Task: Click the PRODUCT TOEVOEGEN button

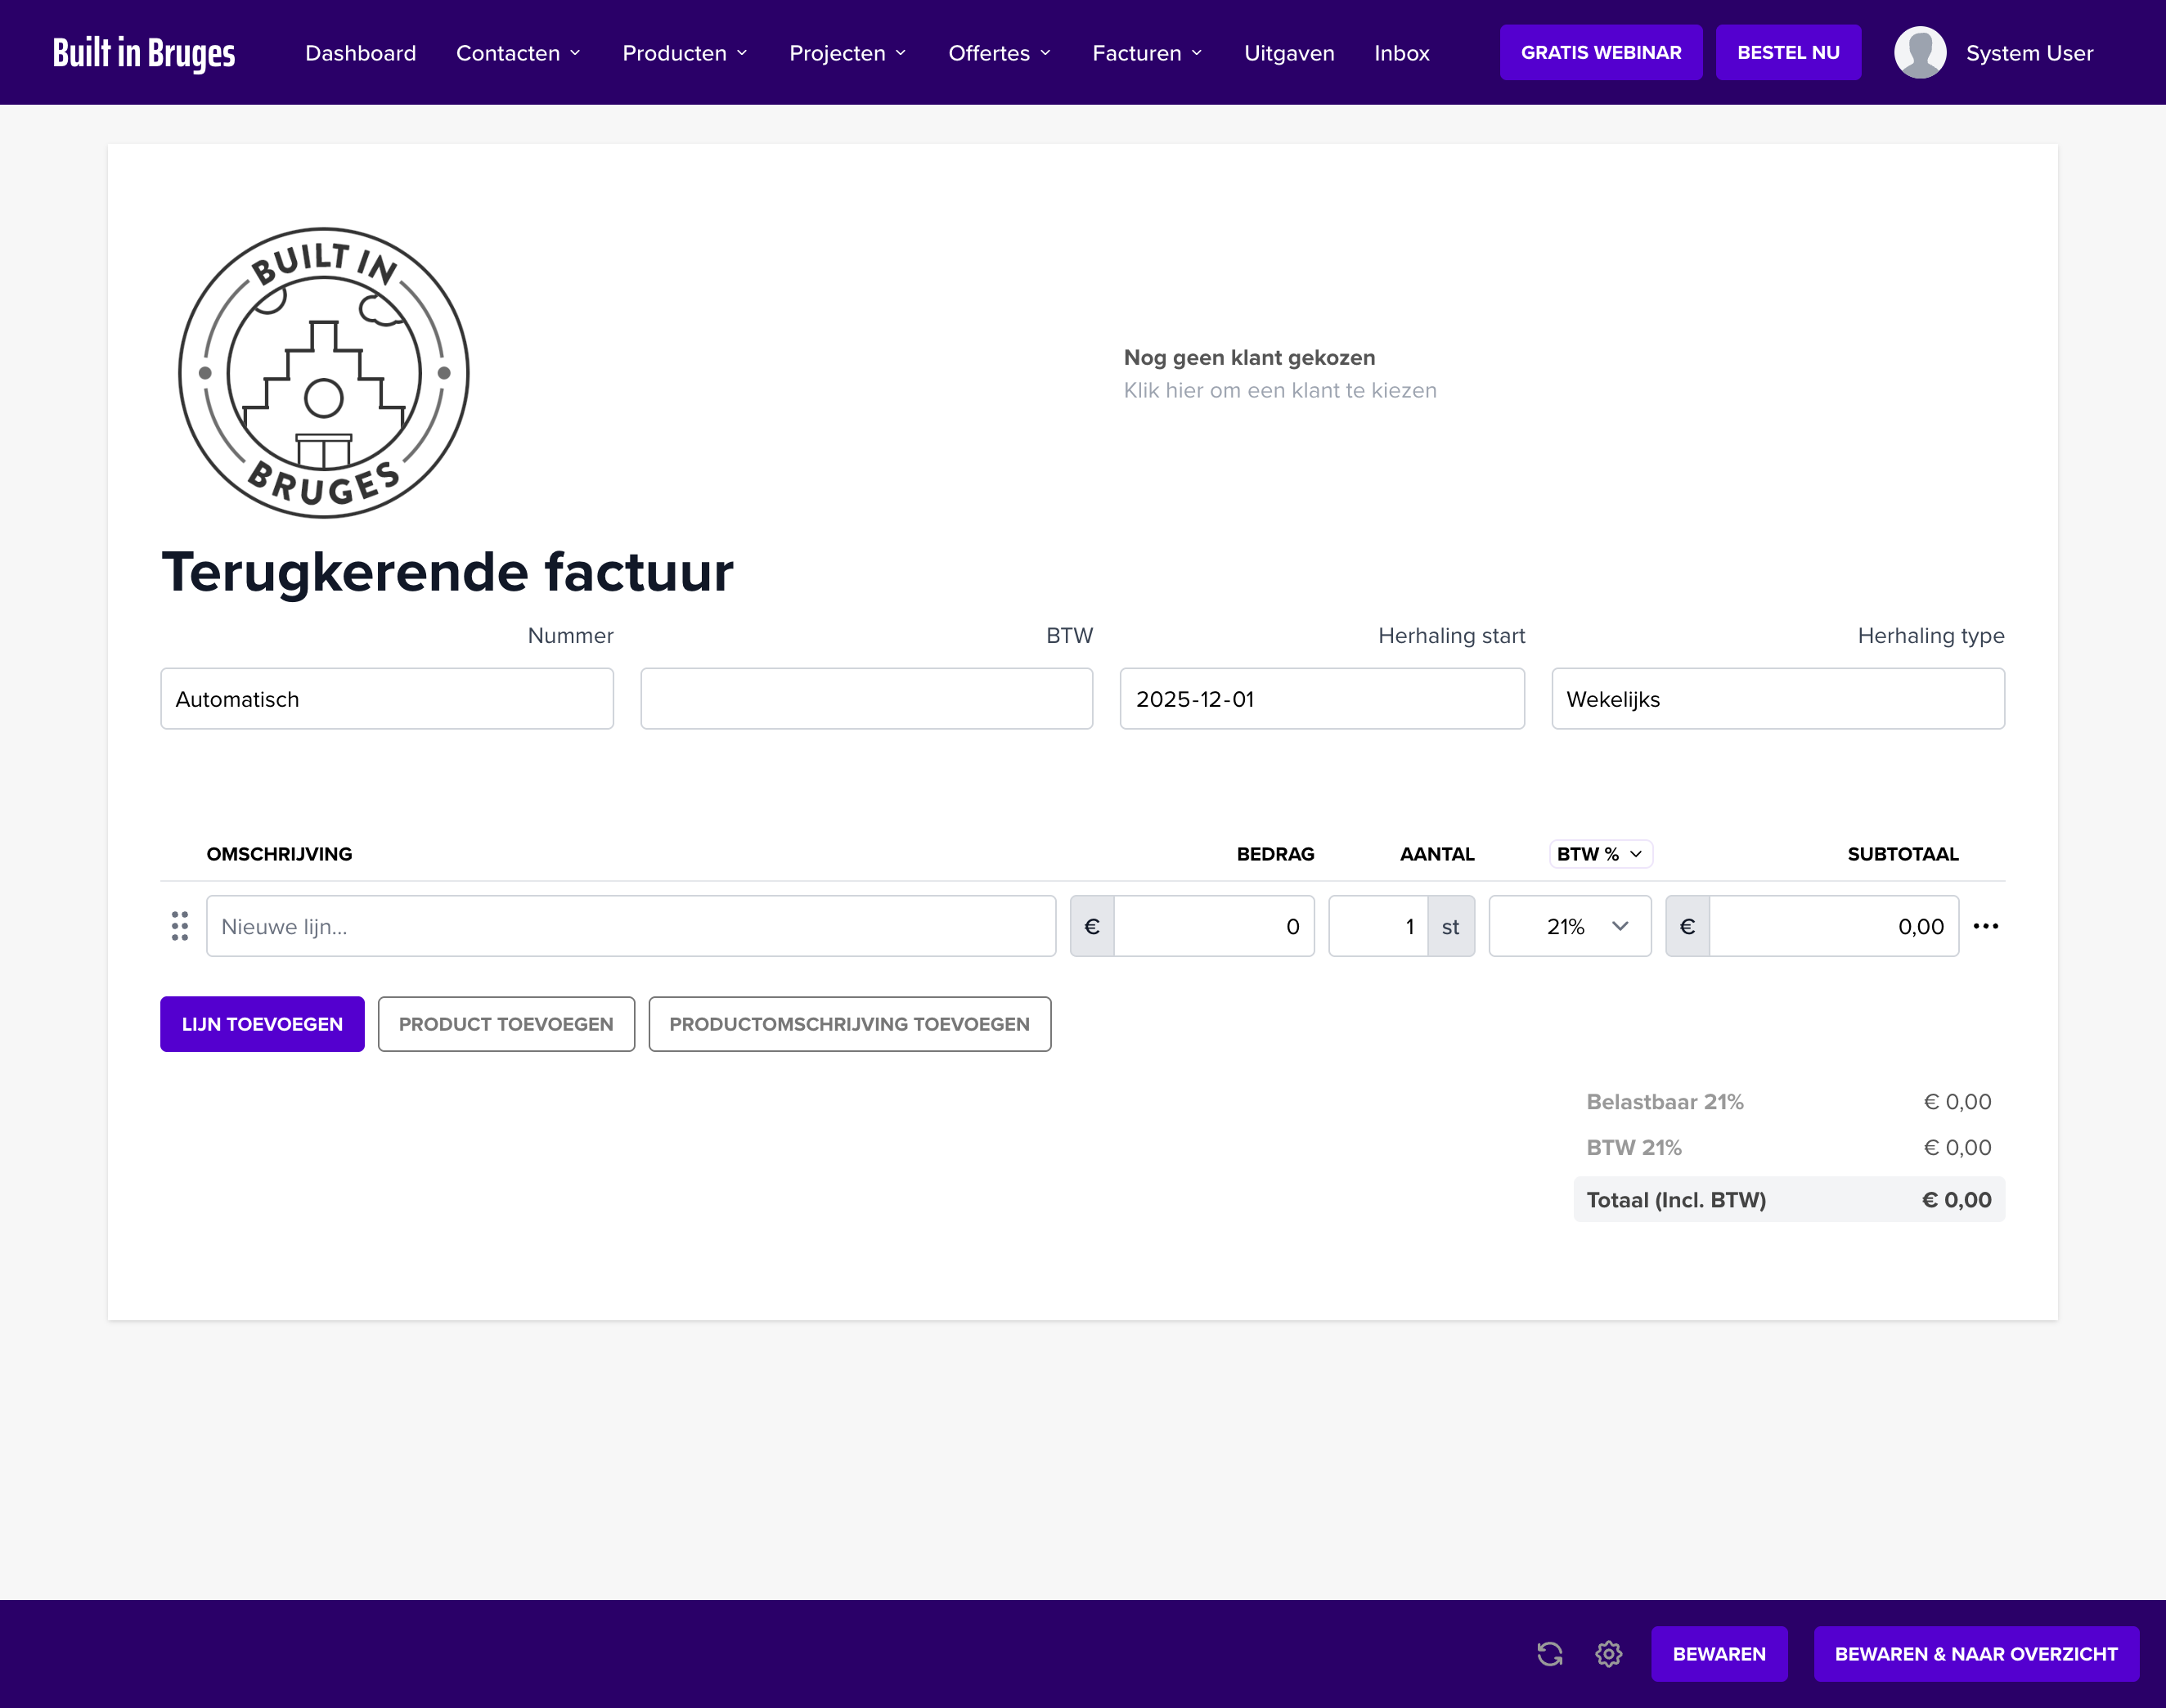Action: click(506, 1024)
